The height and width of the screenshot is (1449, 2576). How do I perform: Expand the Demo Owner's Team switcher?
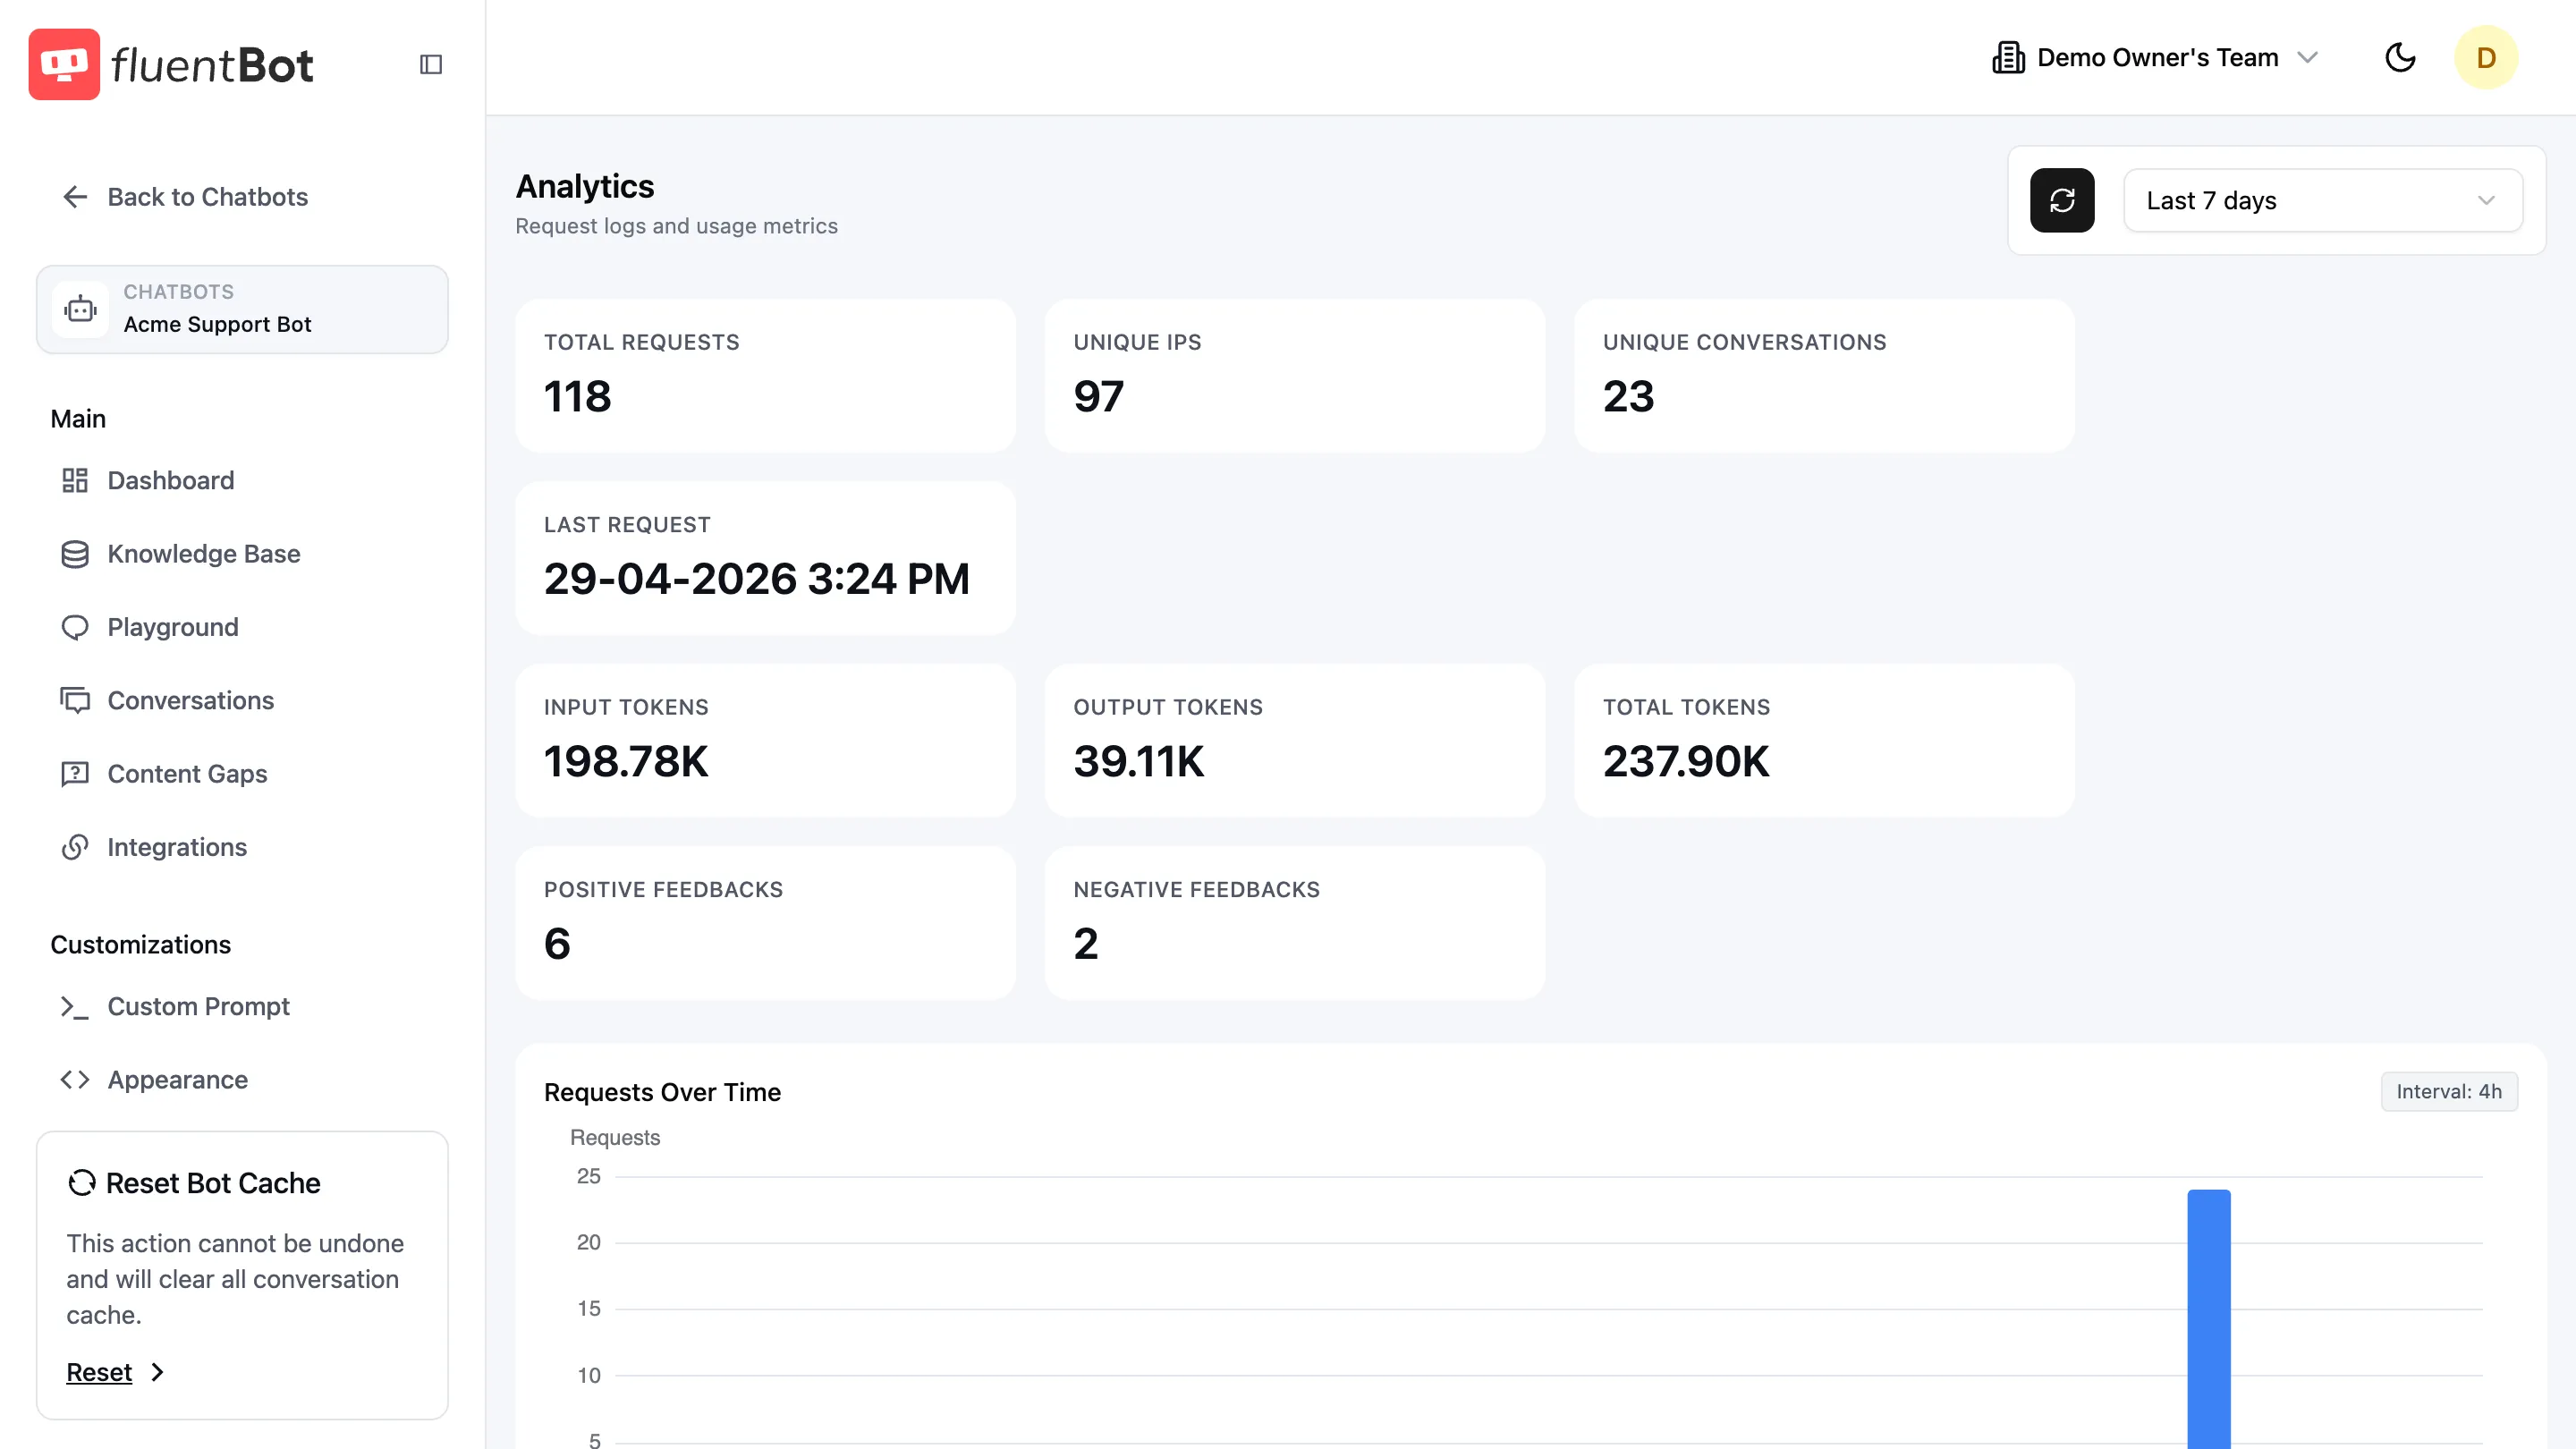2156,57
